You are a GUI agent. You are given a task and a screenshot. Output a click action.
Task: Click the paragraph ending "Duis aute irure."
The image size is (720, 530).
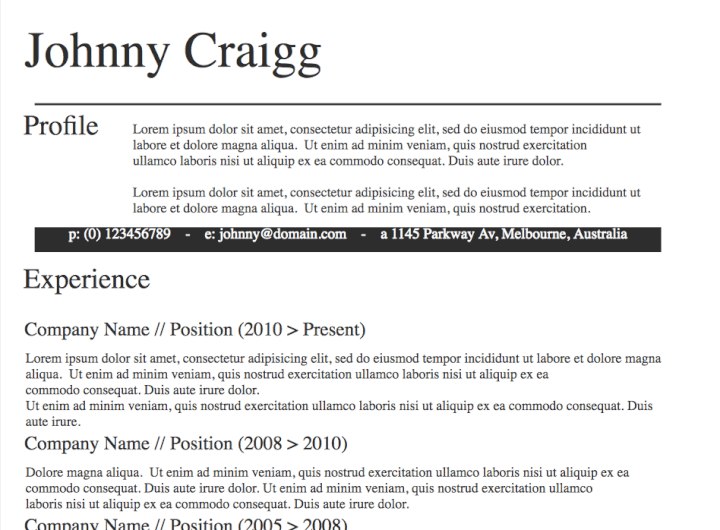[x=340, y=413]
